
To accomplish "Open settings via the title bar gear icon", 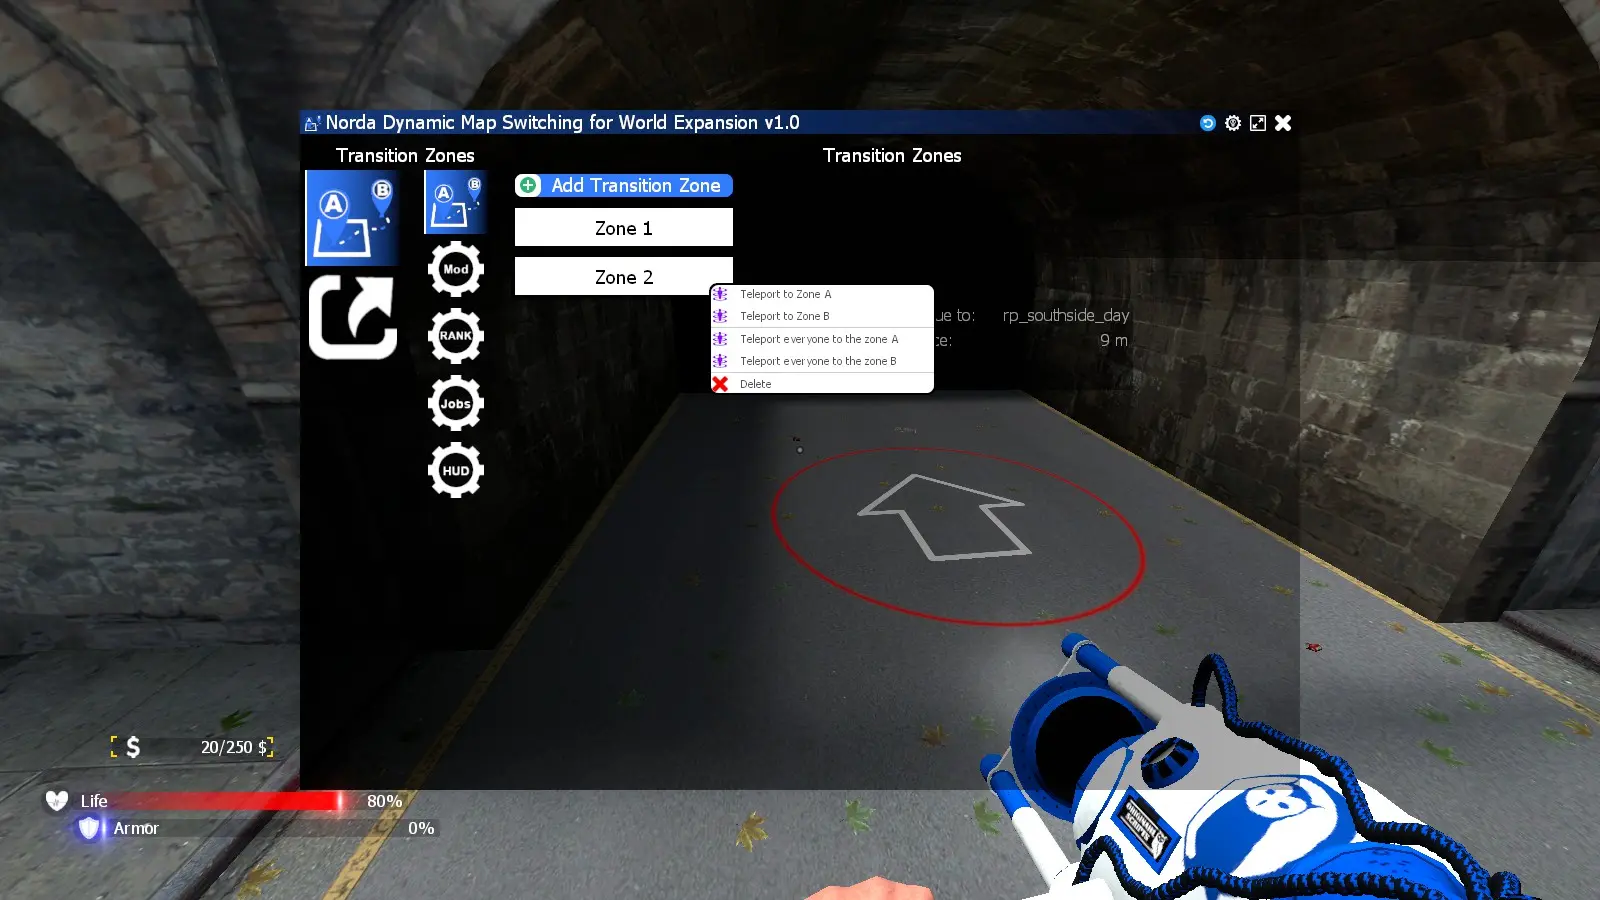I will coord(1233,123).
